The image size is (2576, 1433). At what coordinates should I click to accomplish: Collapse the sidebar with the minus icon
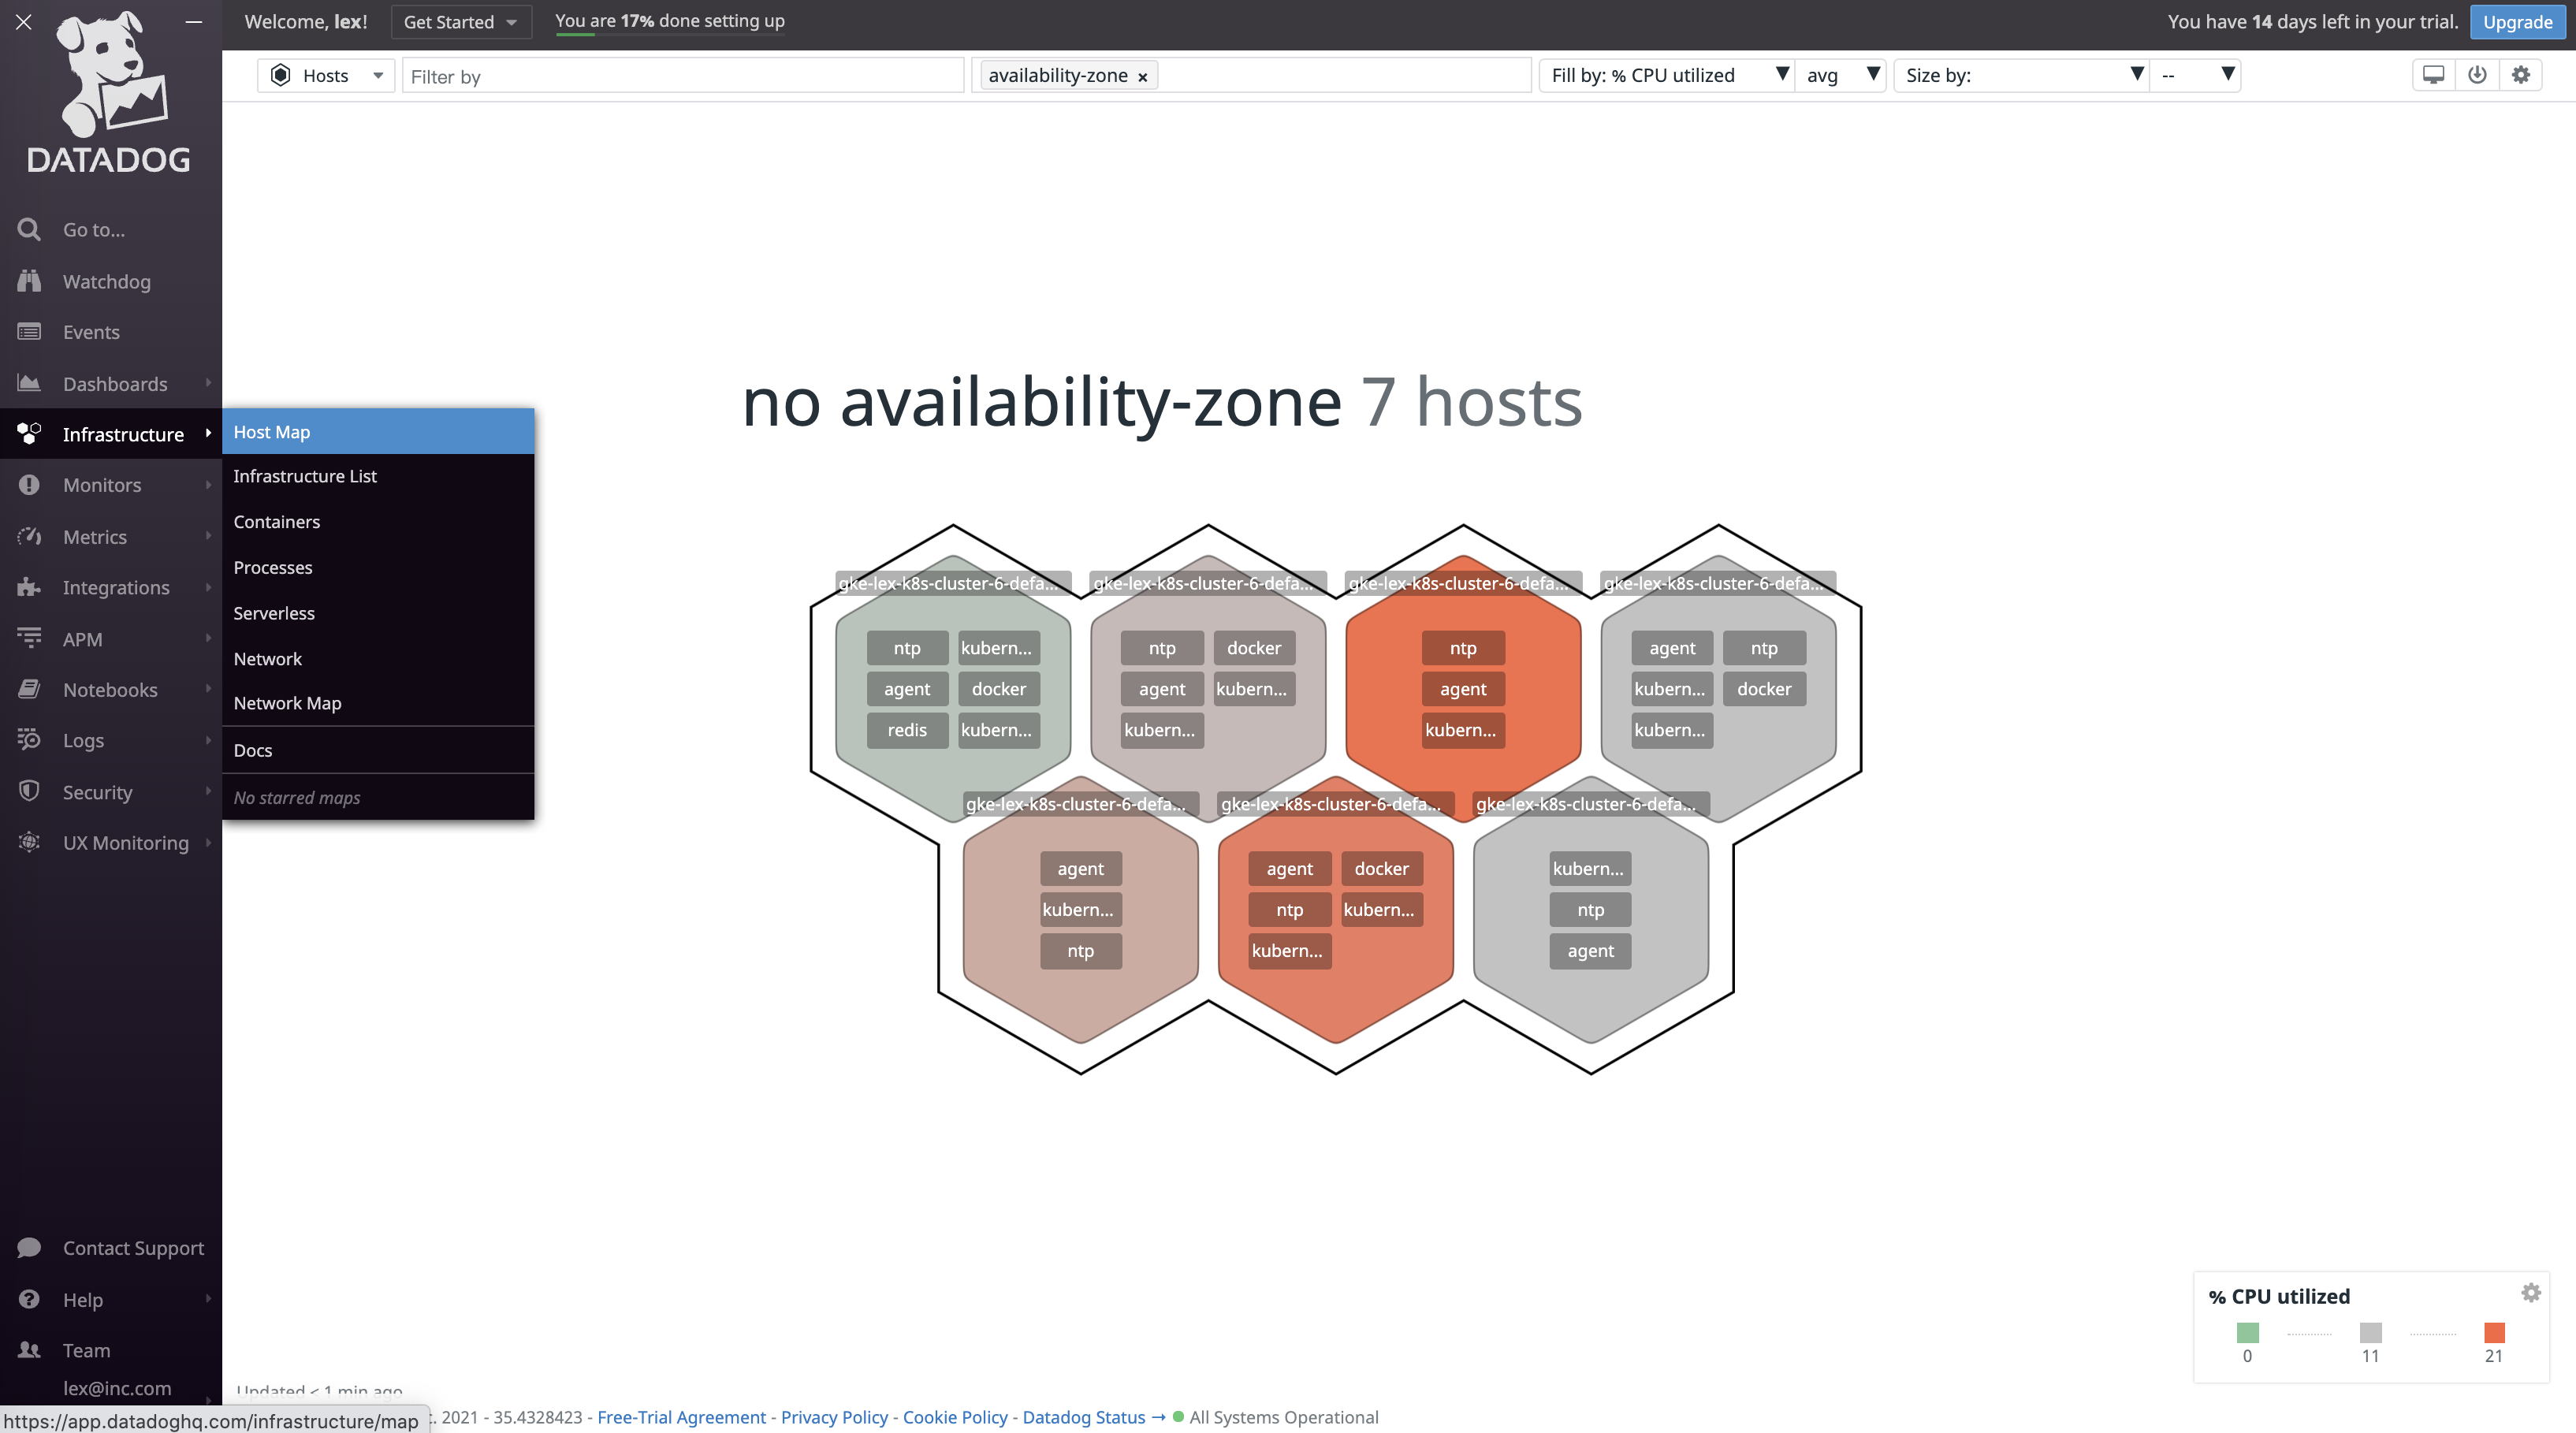pyautogui.click(x=194, y=21)
